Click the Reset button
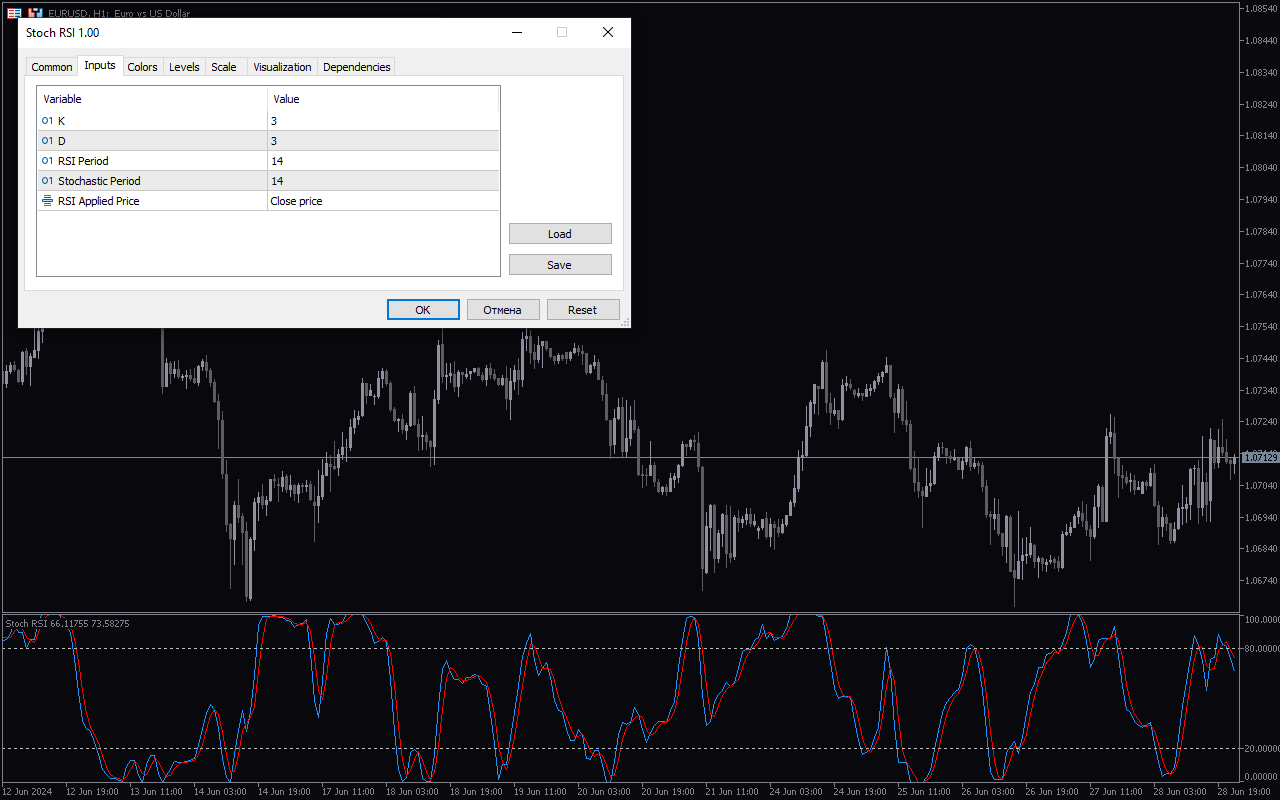 click(583, 310)
